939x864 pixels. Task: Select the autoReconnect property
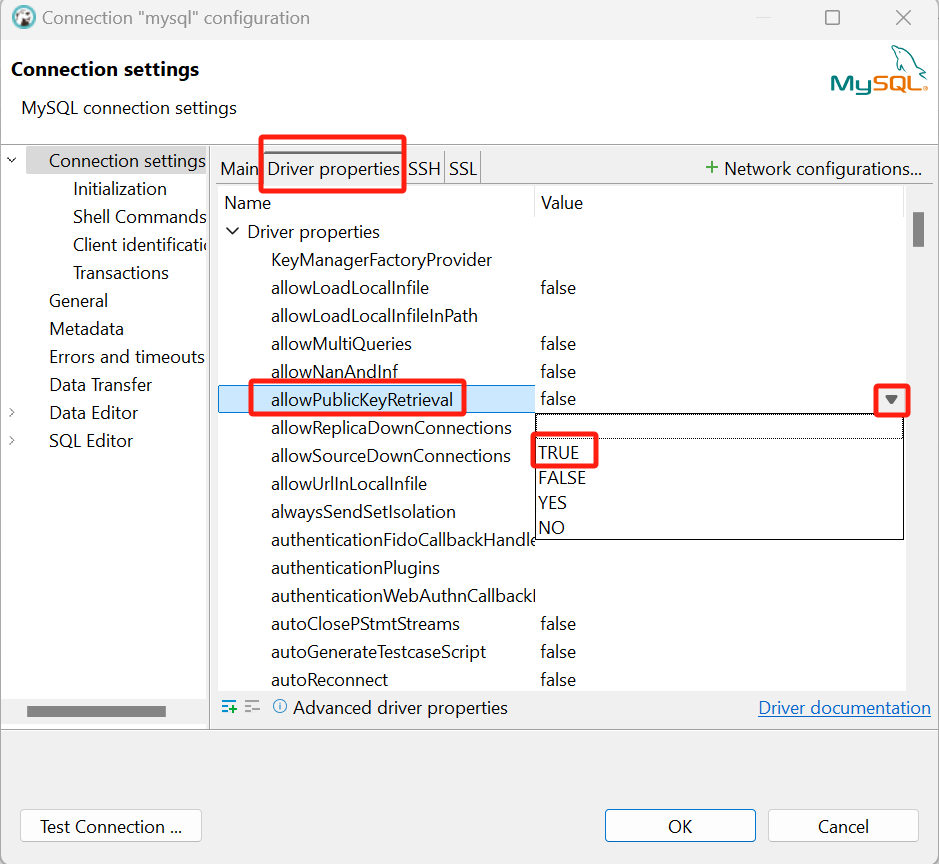[329, 680]
